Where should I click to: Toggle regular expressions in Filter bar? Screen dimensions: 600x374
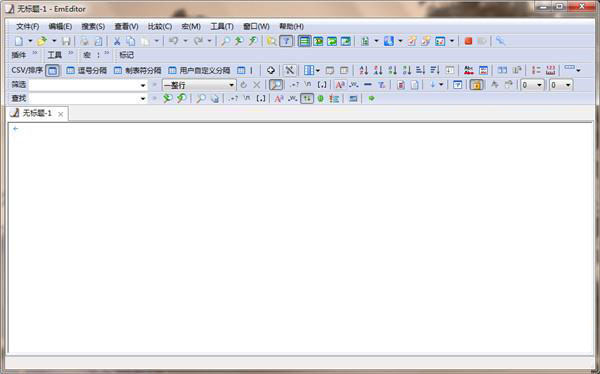coord(294,85)
